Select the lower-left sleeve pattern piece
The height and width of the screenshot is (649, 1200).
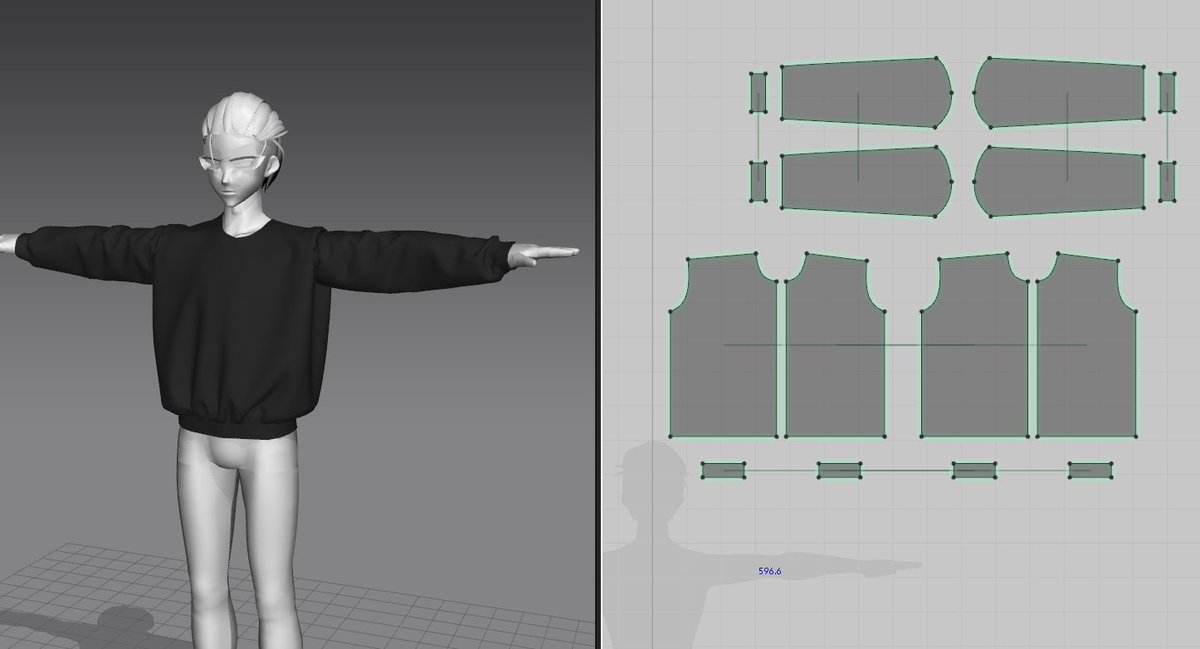pyautogui.click(x=865, y=182)
